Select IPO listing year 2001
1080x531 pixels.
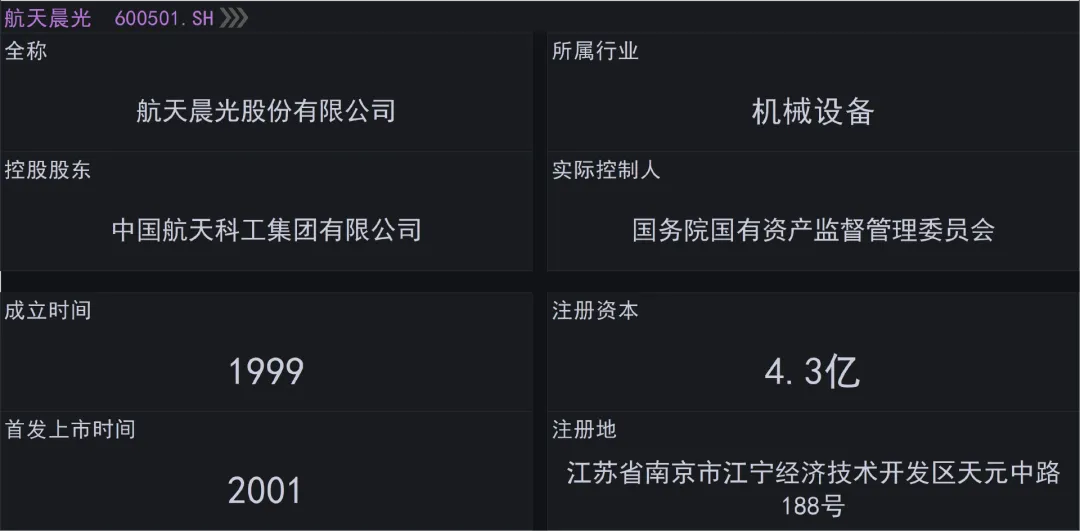(265, 491)
